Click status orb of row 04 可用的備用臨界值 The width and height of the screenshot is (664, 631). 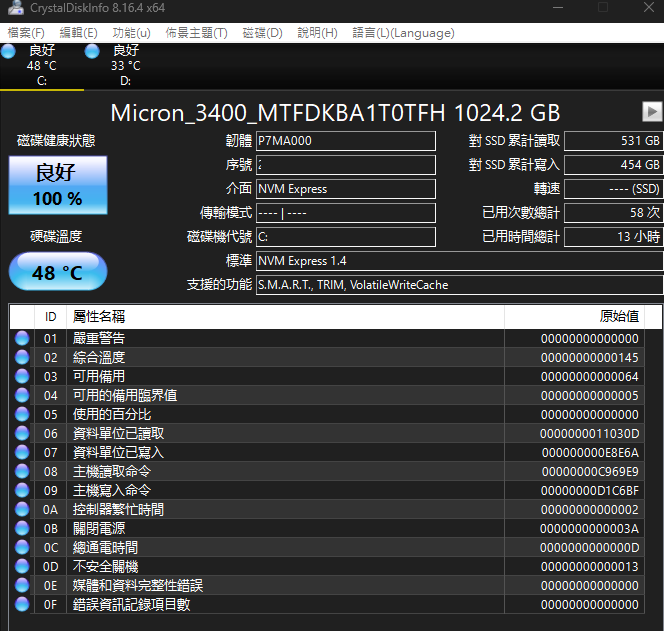[x=22, y=396]
